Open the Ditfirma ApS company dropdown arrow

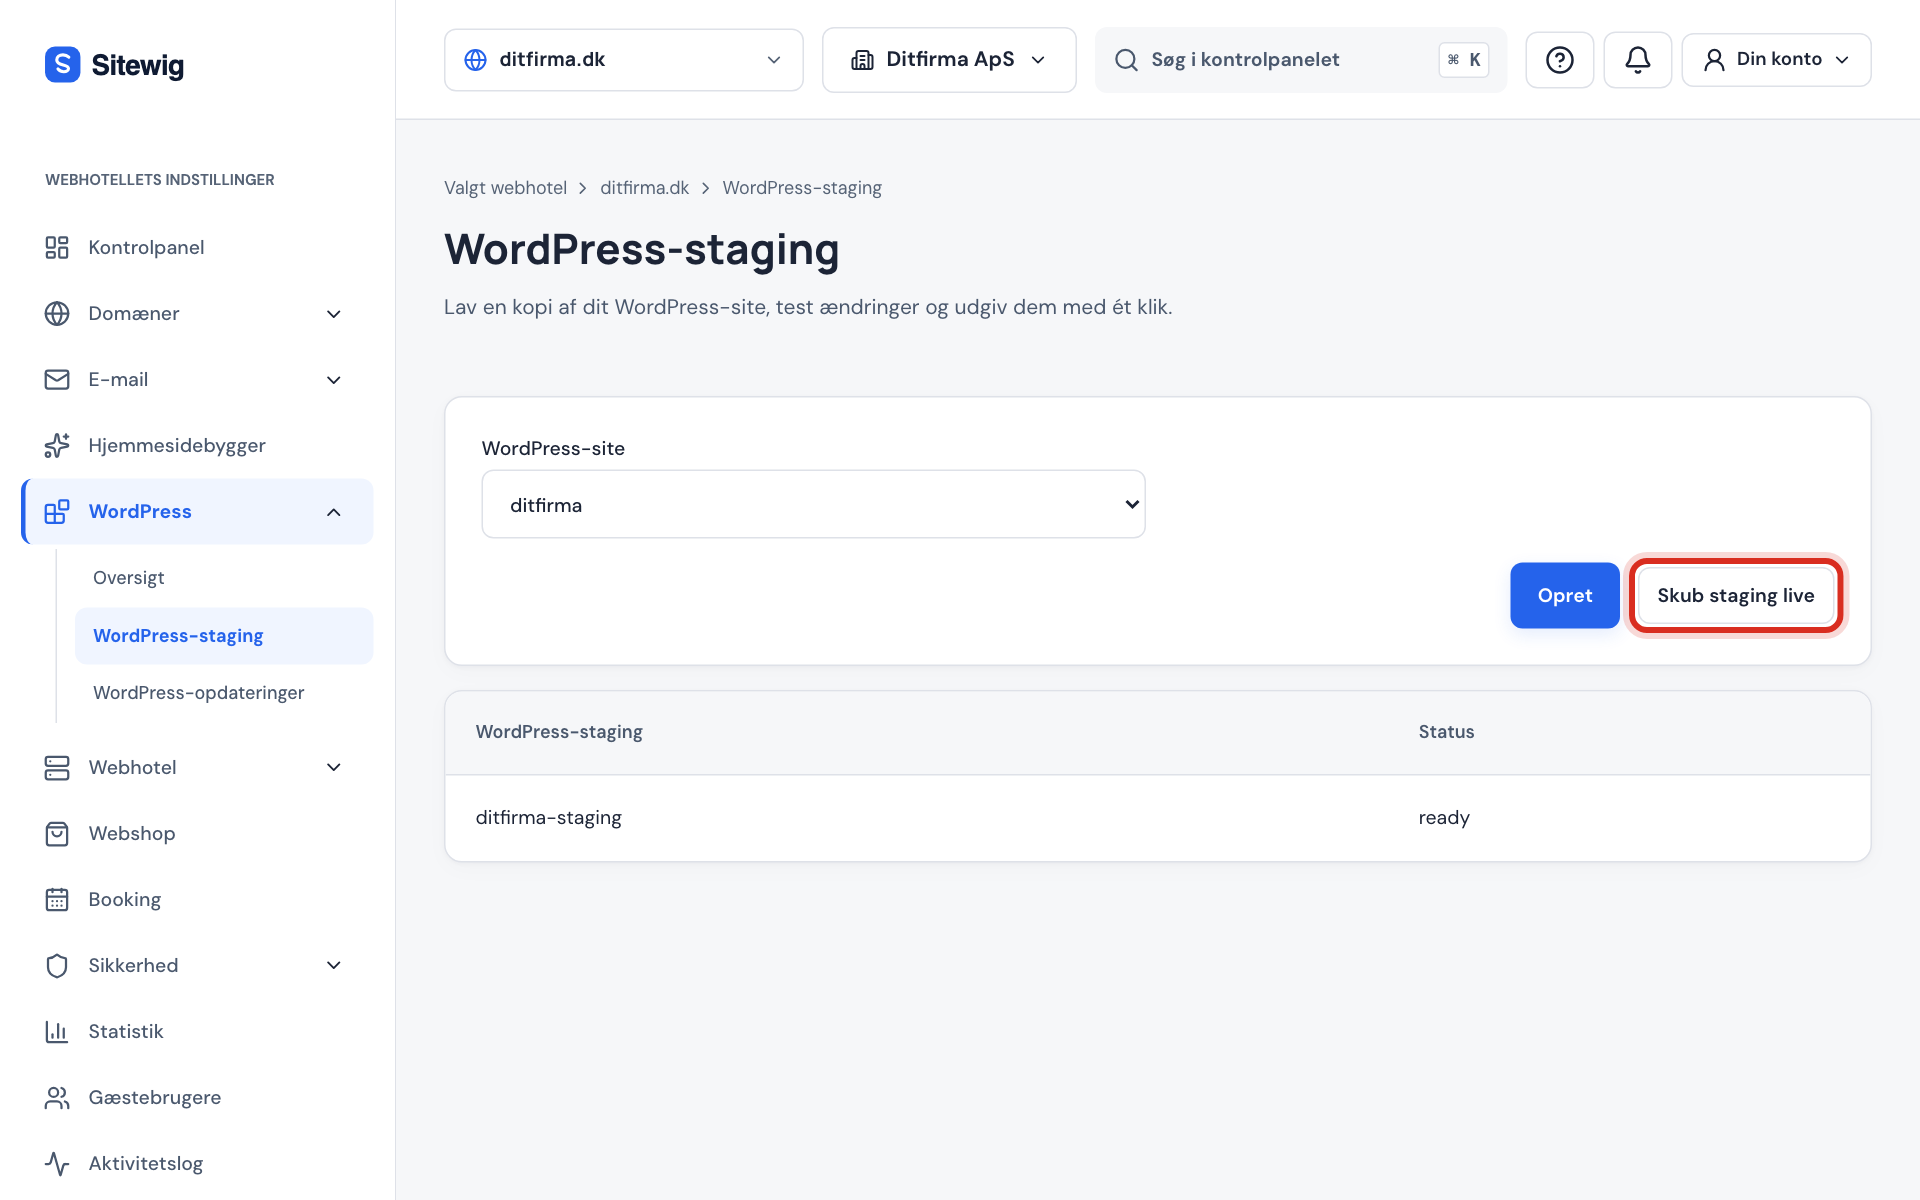(1038, 60)
